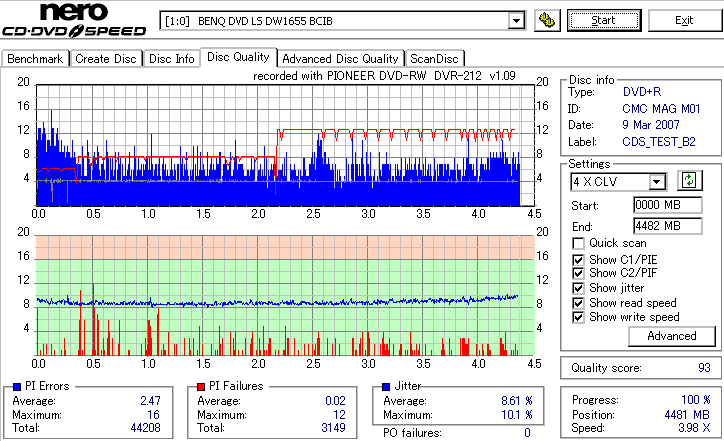Toggle the Show read speed checkbox
This screenshot has height=441, width=724.
tap(578, 303)
